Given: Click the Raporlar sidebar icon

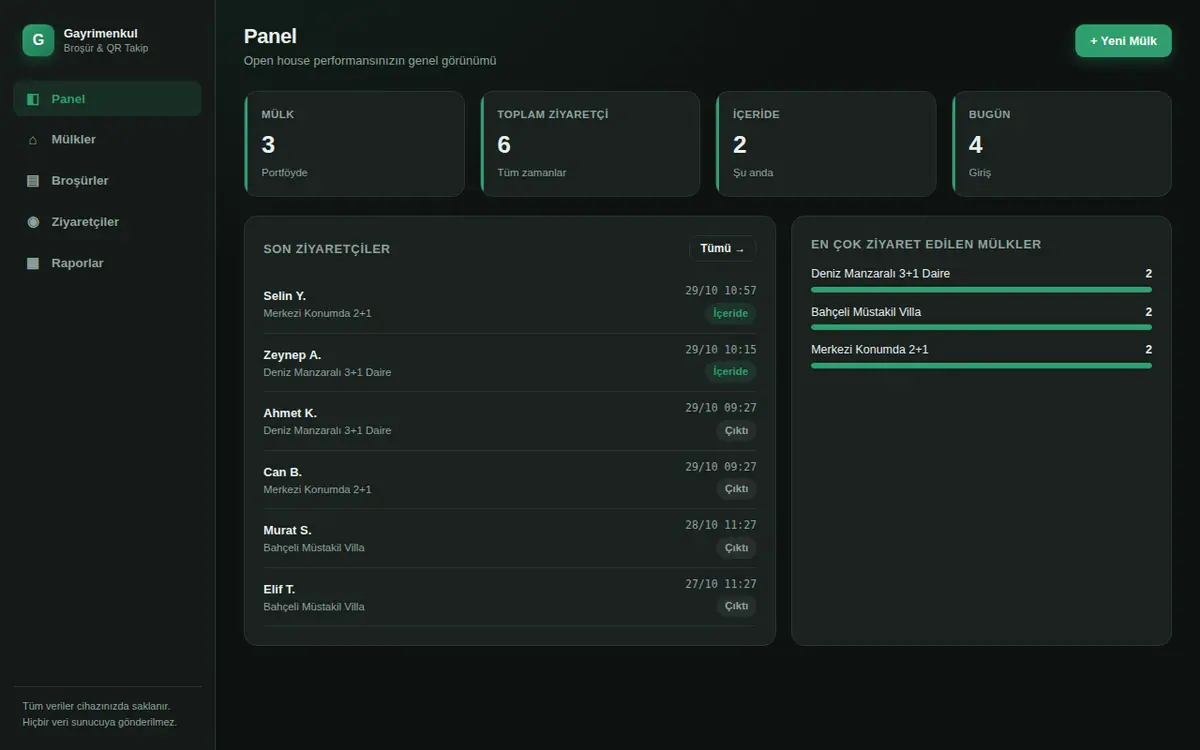Looking at the screenshot, I should click(33, 263).
